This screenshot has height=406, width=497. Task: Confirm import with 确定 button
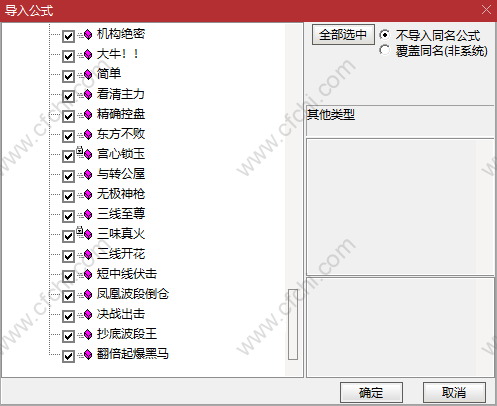(x=371, y=392)
